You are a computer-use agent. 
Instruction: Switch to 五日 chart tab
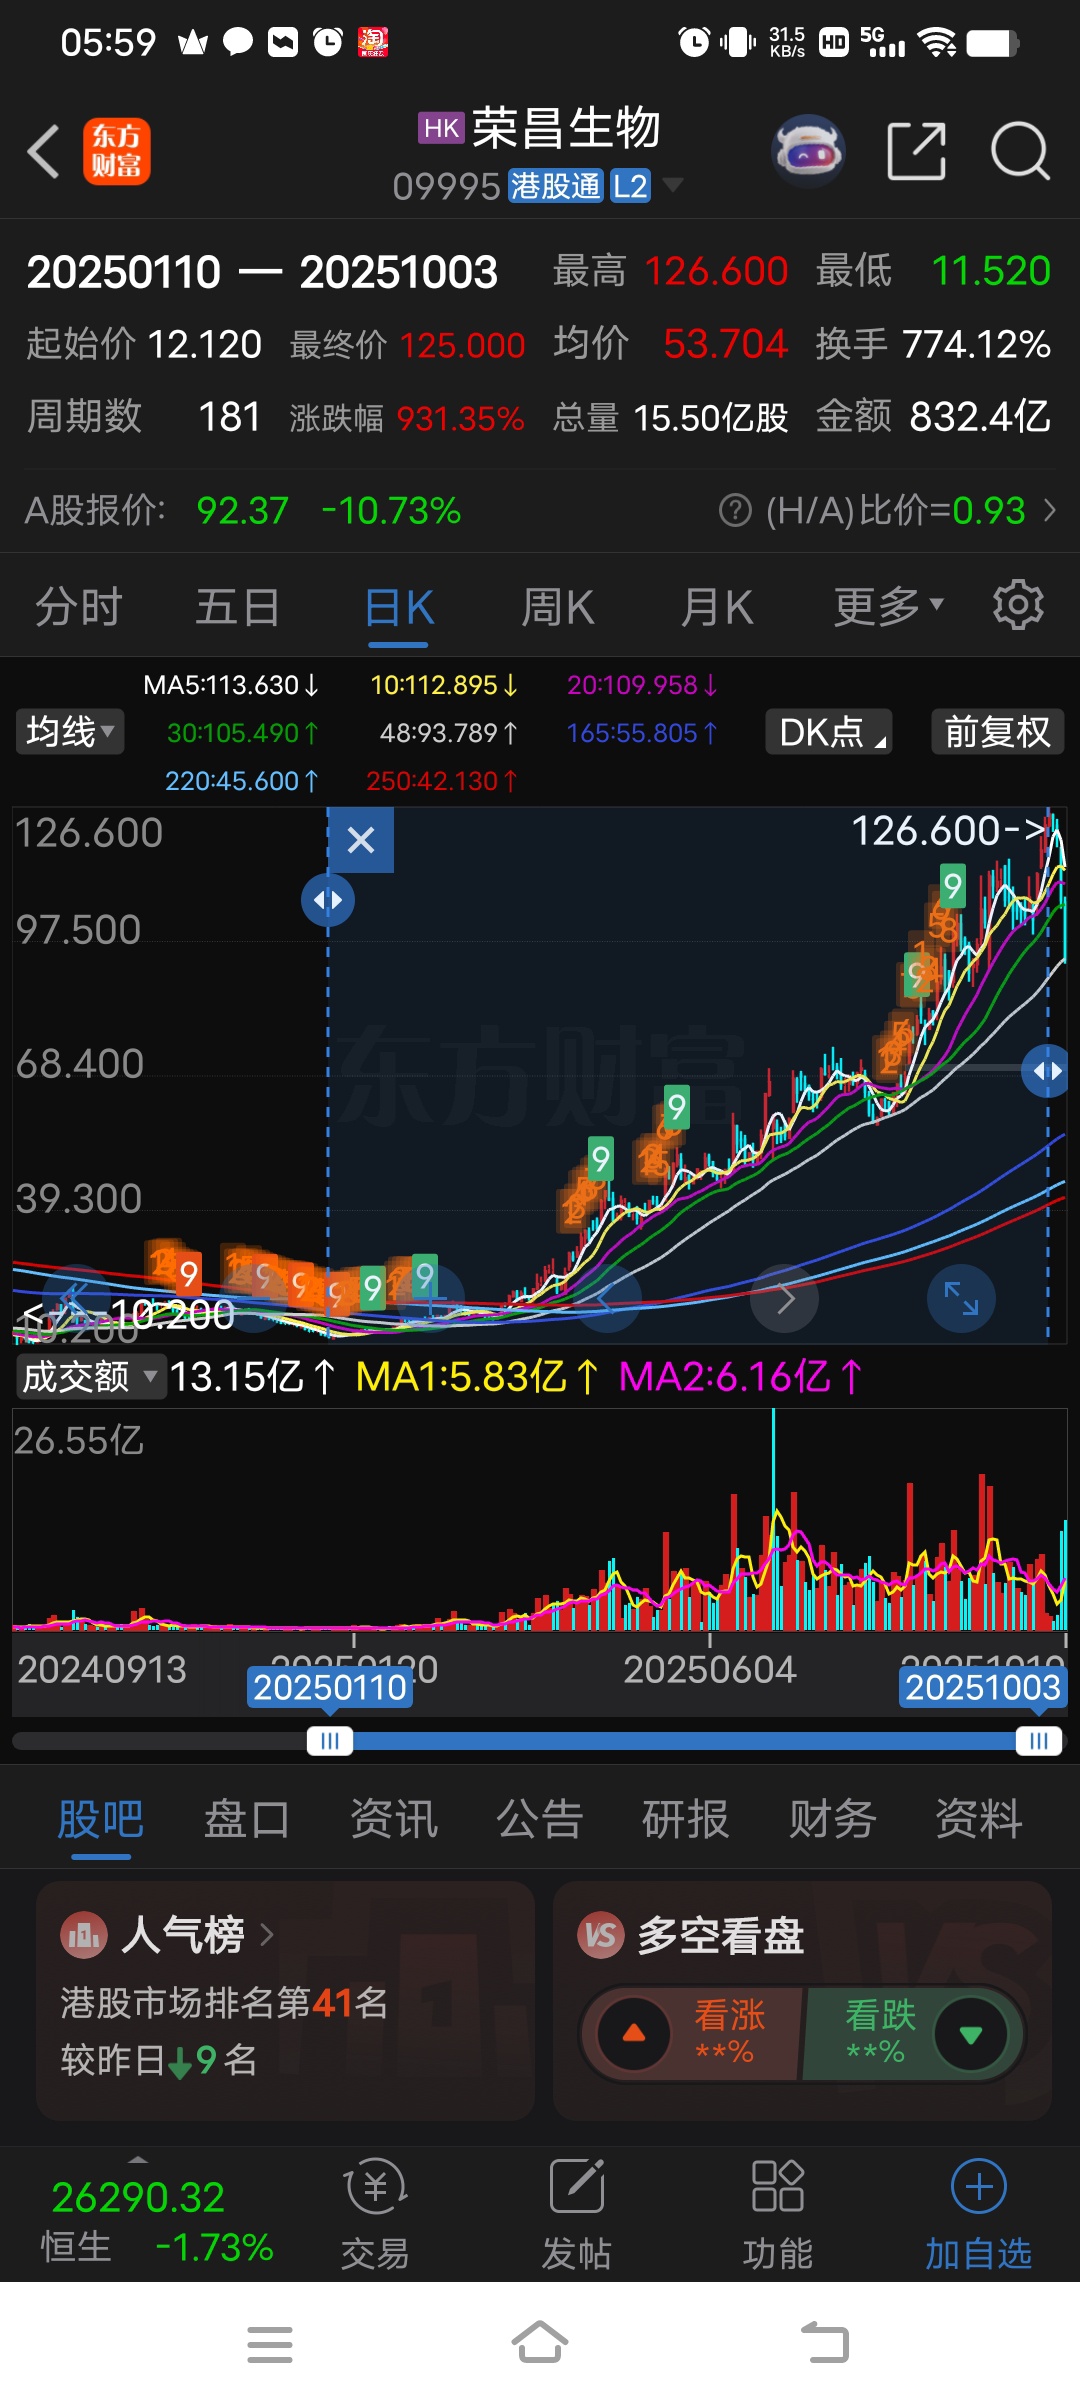click(x=238, y=607)
